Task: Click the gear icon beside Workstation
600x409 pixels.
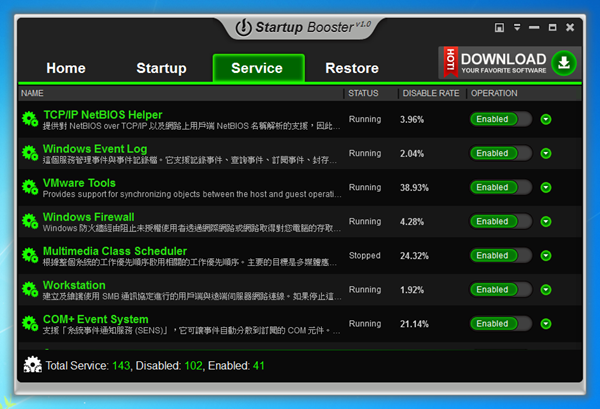Action: tap(30, 289)
